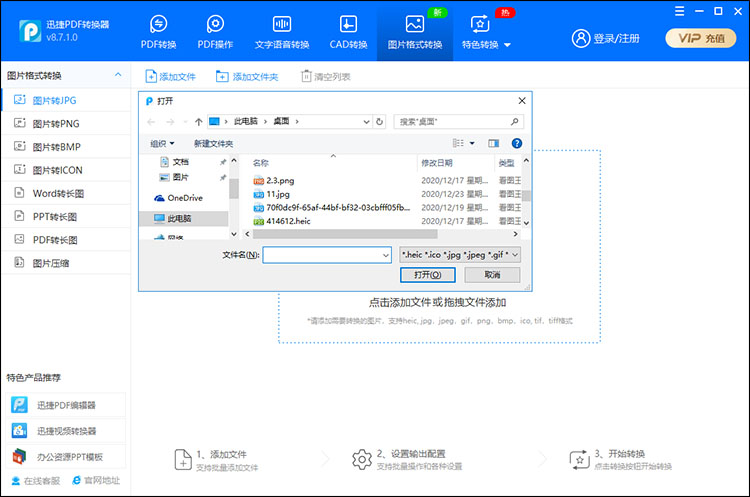The height and width of the screenshot is (497, 750).
Task: Collapse the 图片格式转换 sidebar section
Action: pos(118,75)
